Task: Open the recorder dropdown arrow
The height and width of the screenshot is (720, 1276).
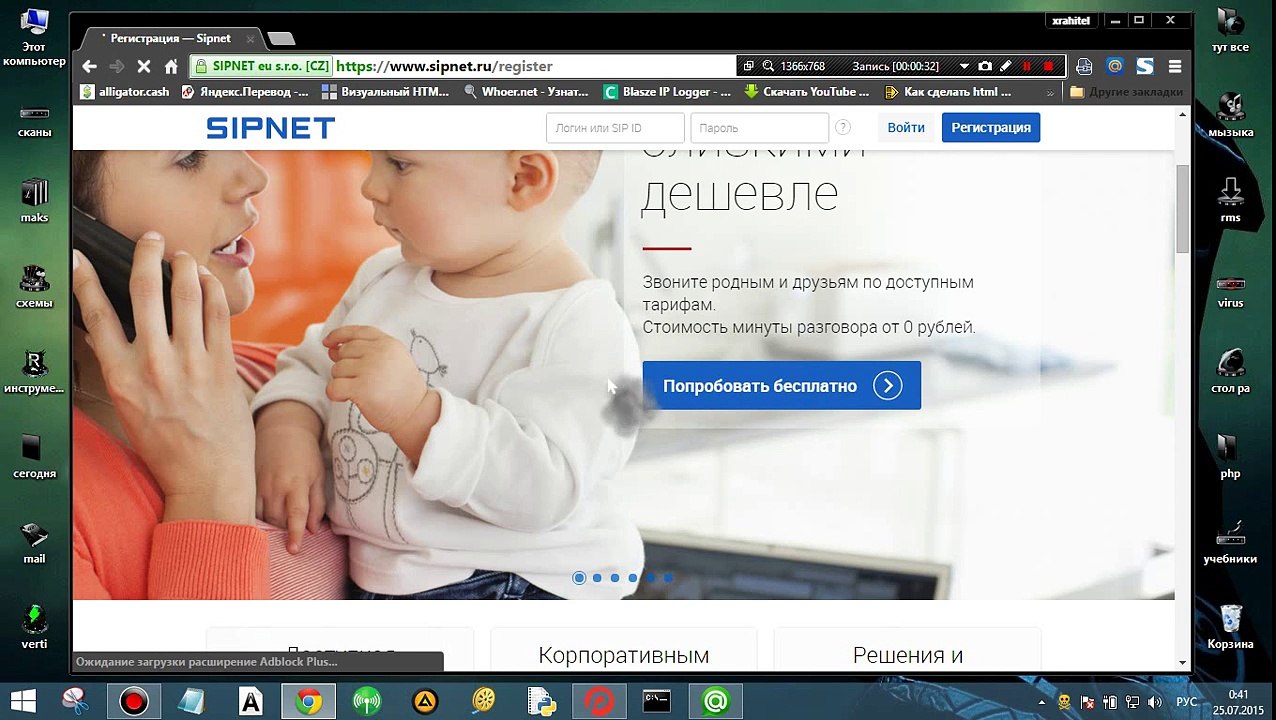Action: 964,66
